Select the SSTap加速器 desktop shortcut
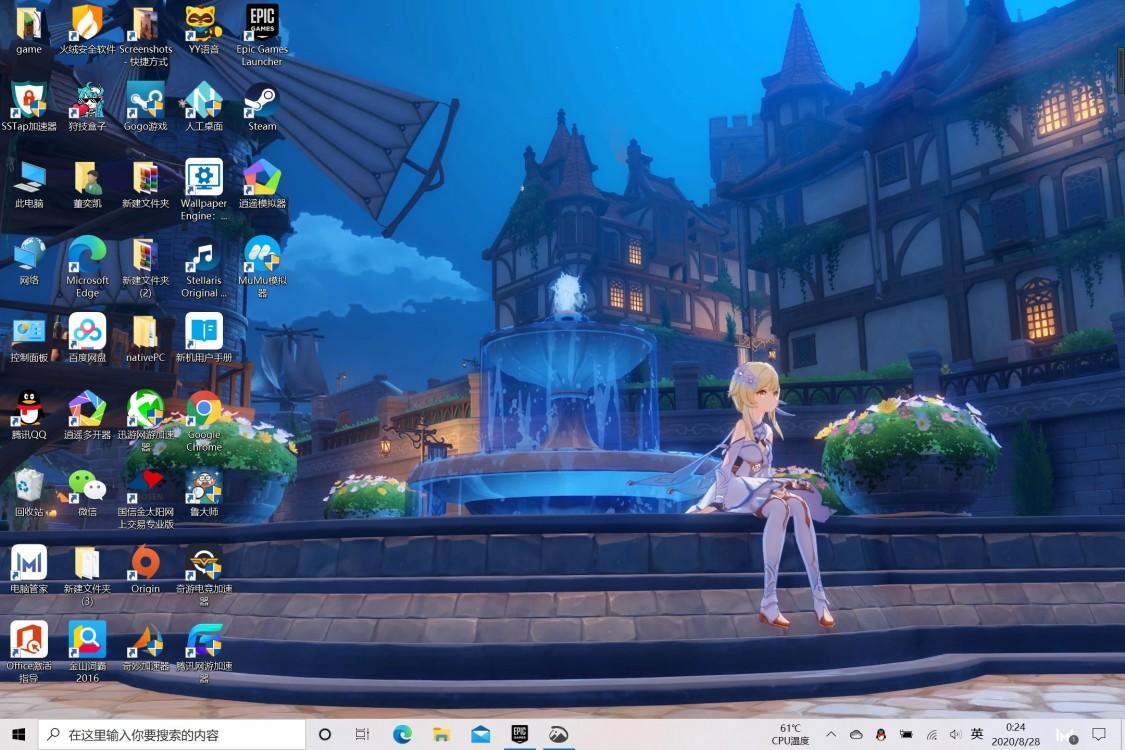Screen dimensions: 1125x750 pyautogui.click(x=29, y=107)
